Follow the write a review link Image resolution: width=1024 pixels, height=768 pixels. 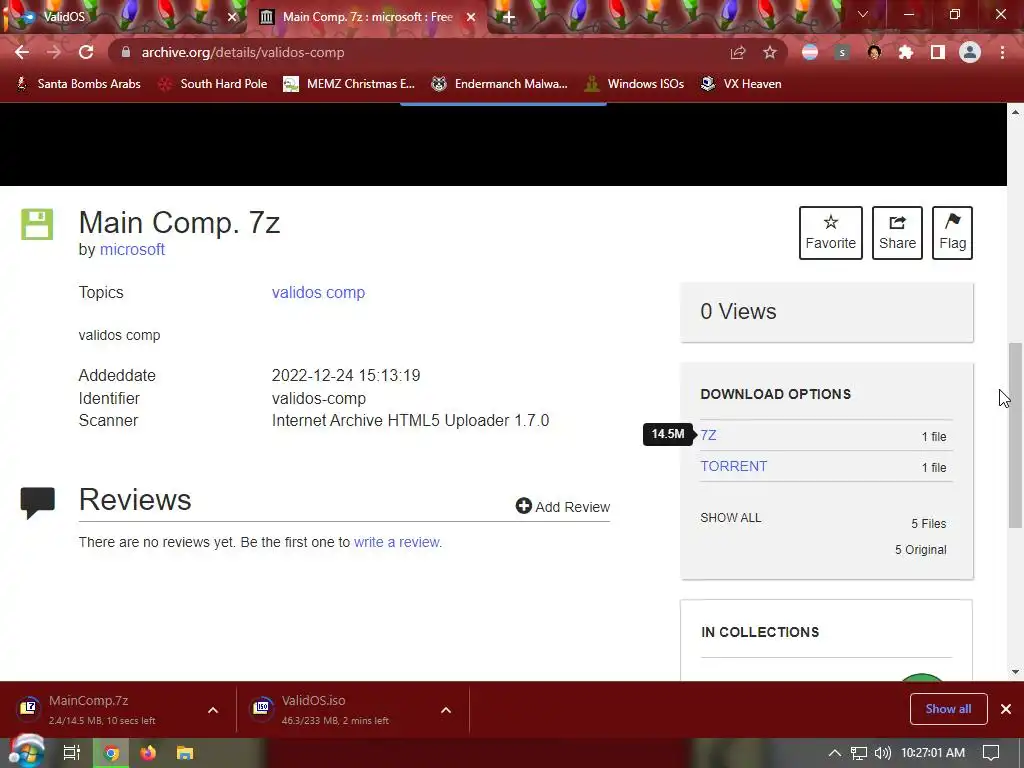point(398,542)
